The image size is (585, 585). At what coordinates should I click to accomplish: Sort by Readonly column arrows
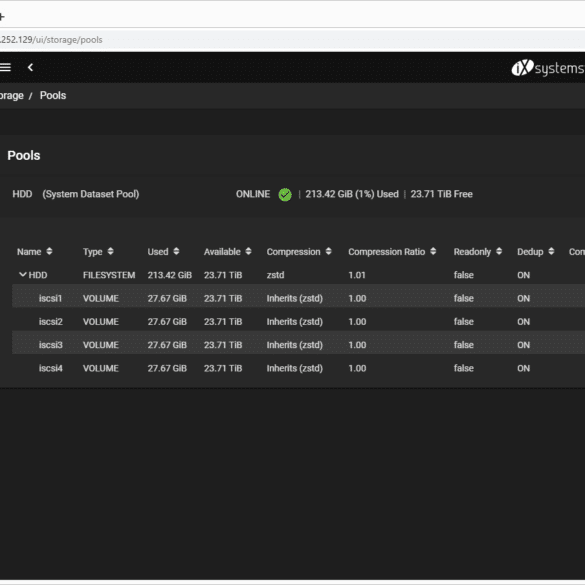click(x=499, y=251)
